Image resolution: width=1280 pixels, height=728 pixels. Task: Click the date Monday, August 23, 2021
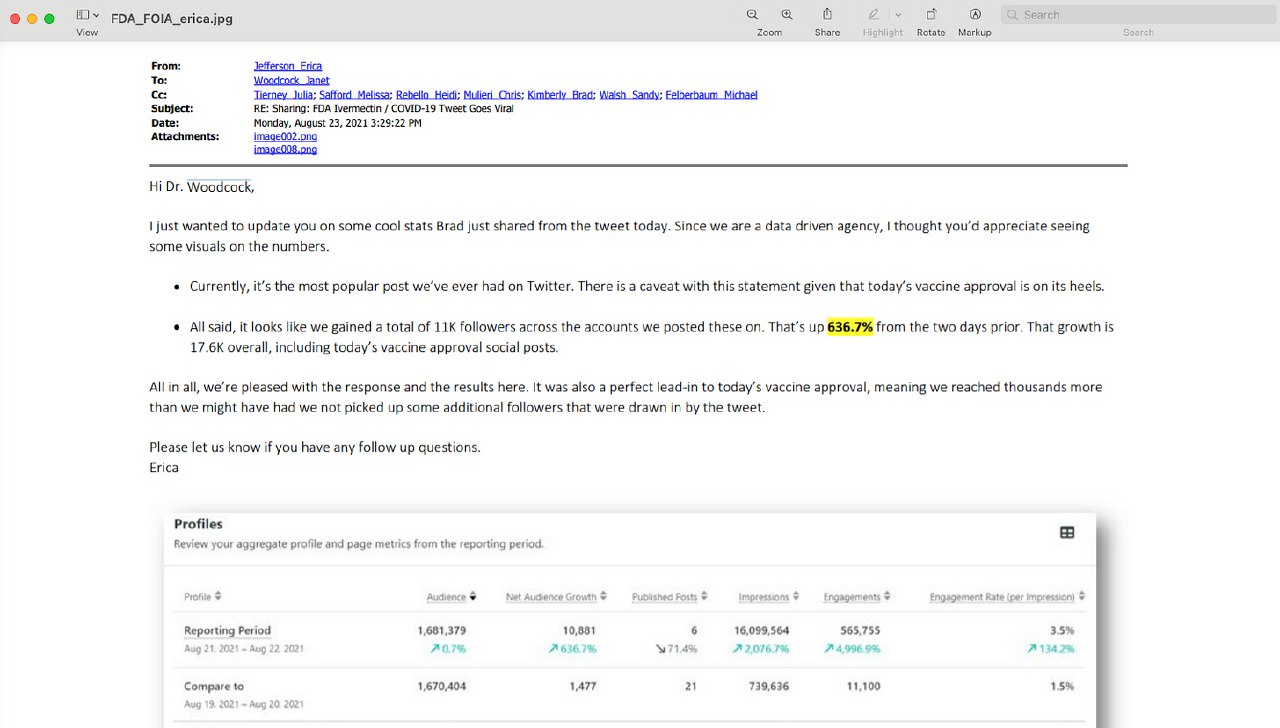[338, 123]
